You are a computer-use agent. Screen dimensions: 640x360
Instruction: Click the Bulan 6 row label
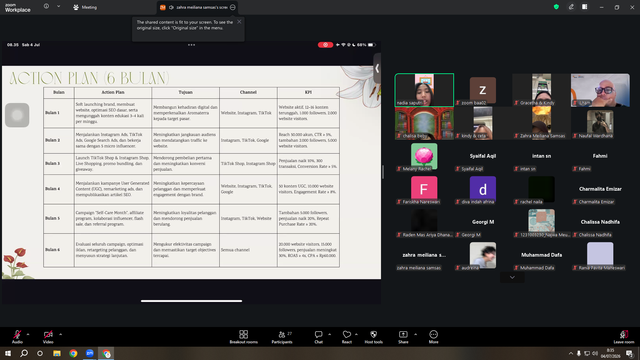tap(52, 250)
